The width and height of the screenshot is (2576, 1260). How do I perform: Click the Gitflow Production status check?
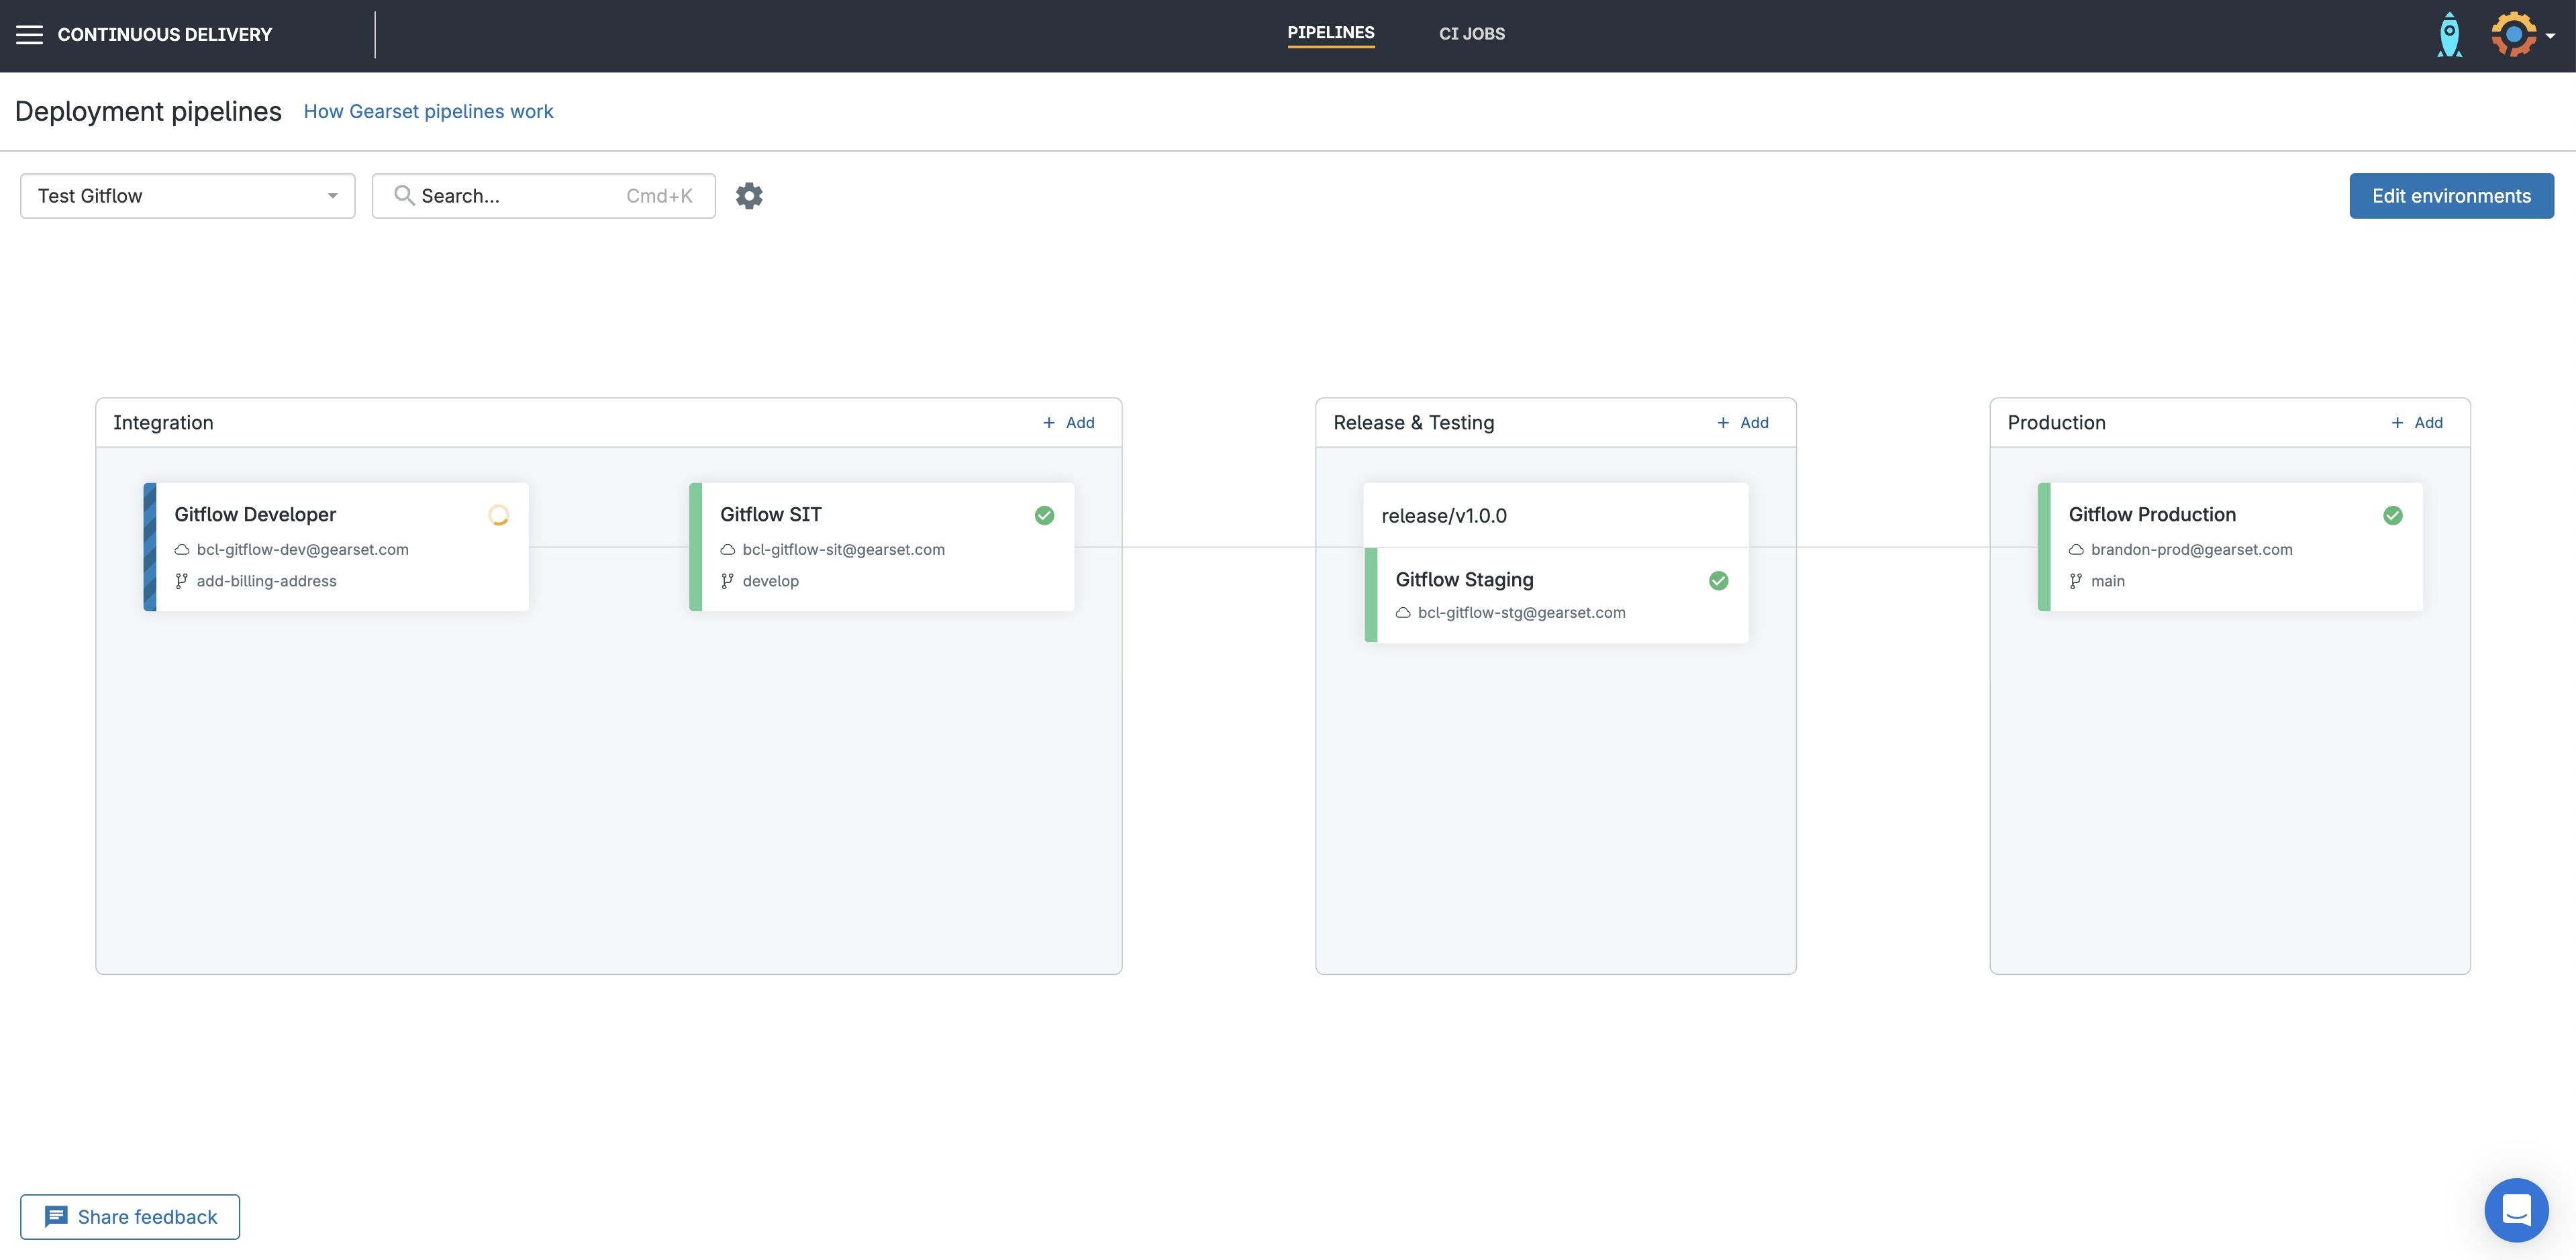click(2393, 515)
